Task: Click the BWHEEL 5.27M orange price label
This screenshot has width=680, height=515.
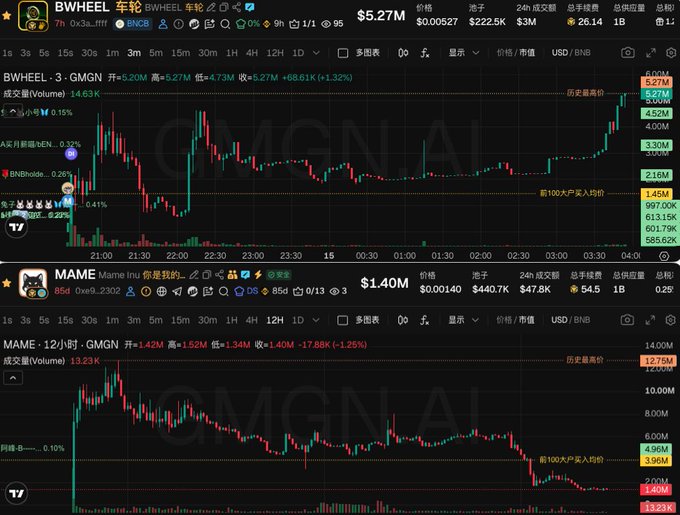Action: (656, 82)
